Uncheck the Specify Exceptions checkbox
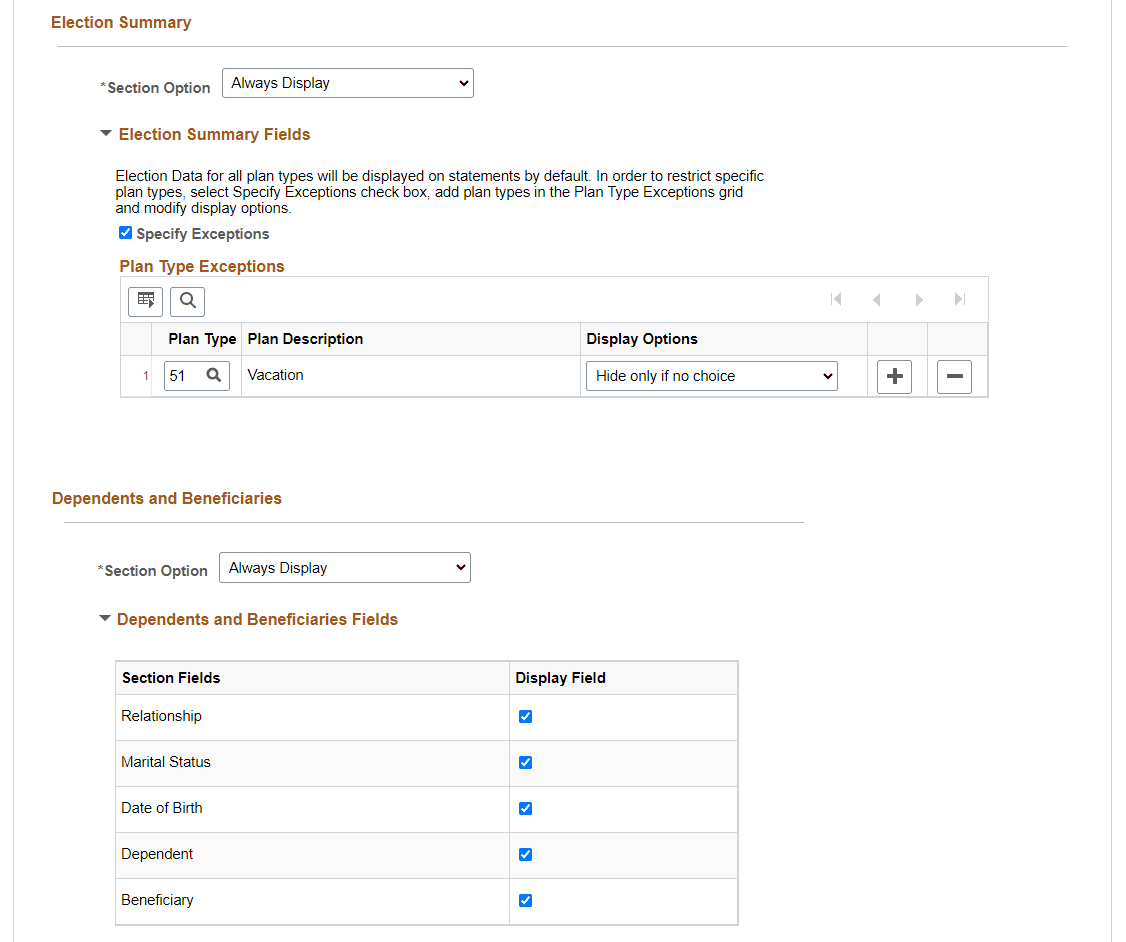This screenshot has height=942, width=1126. [x=125, y=233]
